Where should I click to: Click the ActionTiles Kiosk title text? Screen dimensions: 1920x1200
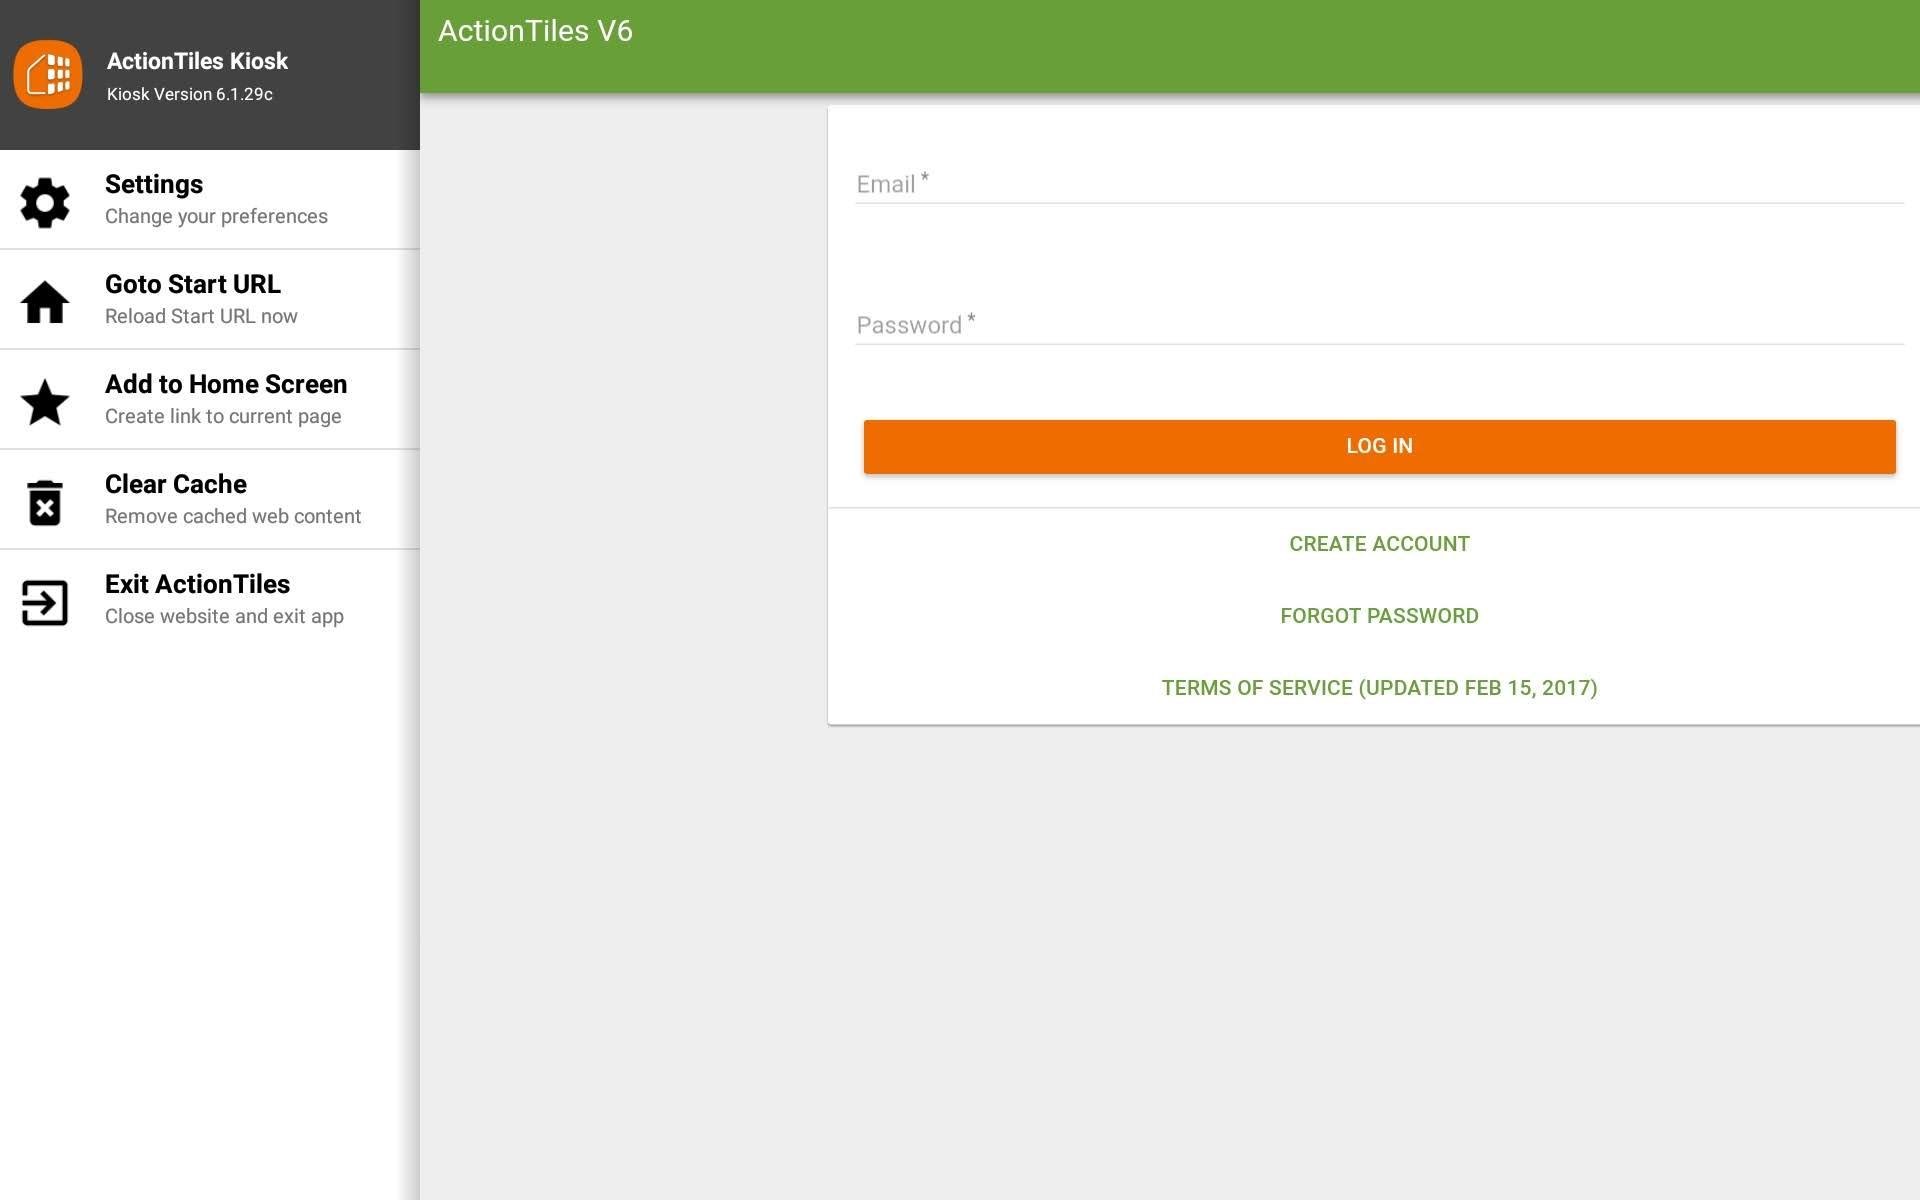197,61
